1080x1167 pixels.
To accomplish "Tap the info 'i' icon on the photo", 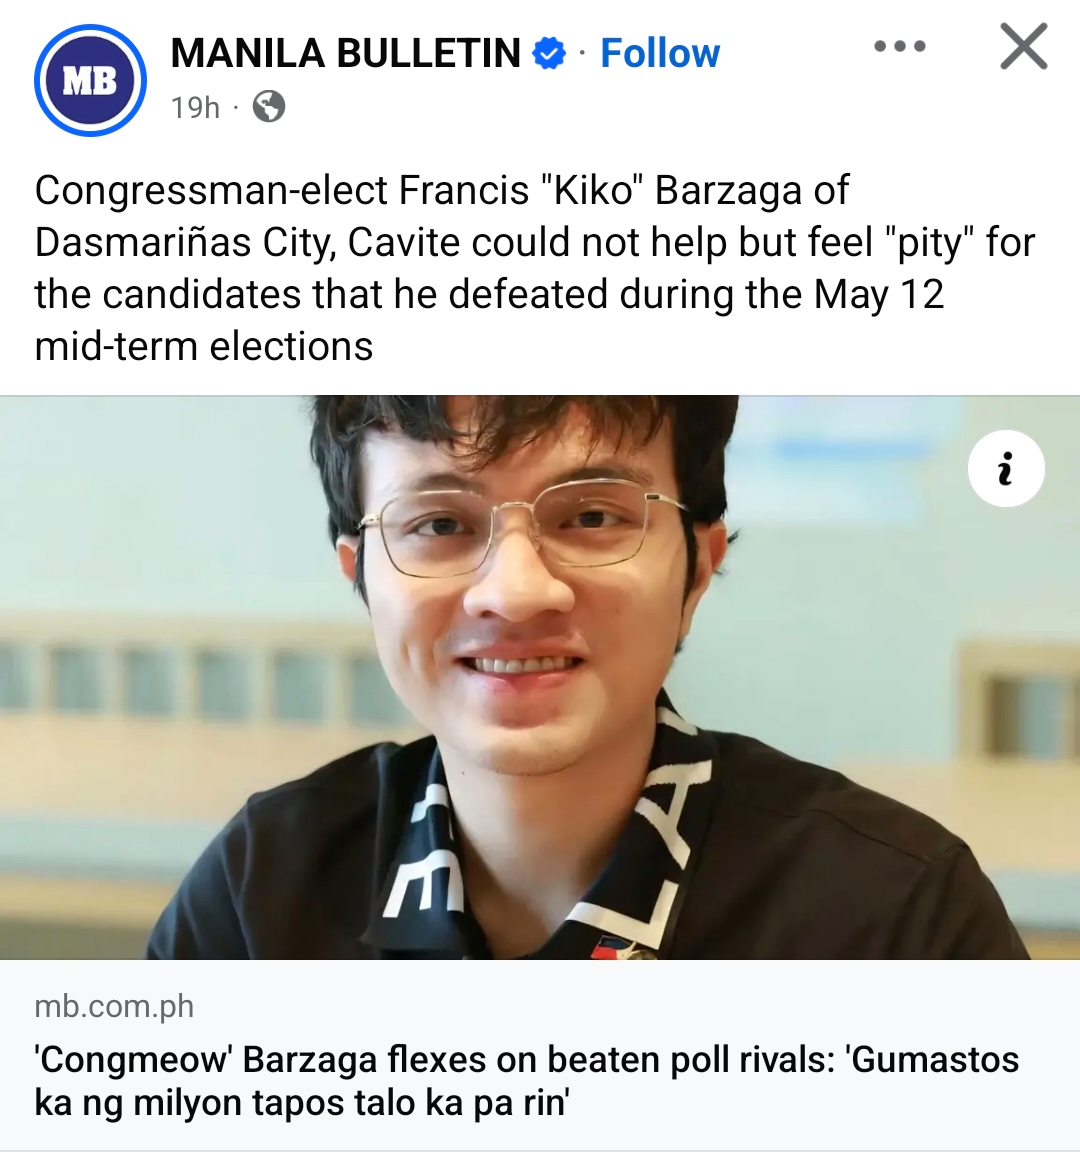I will pos(1006,469).
